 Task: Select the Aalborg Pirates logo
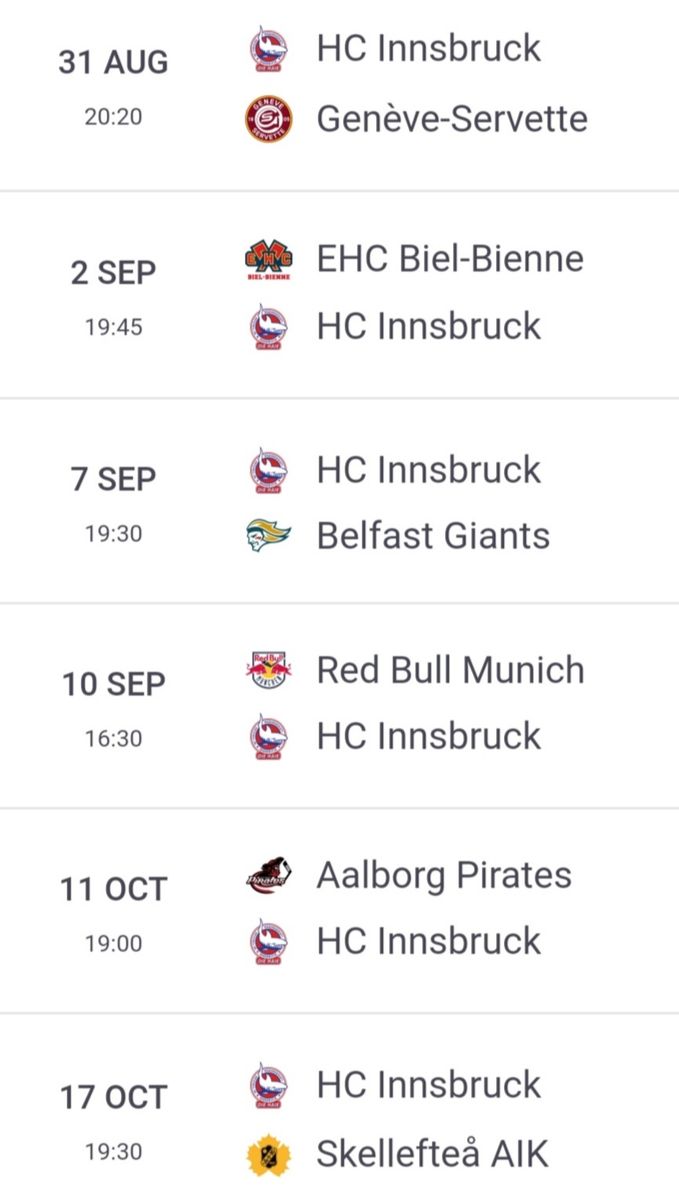[268, 877]
